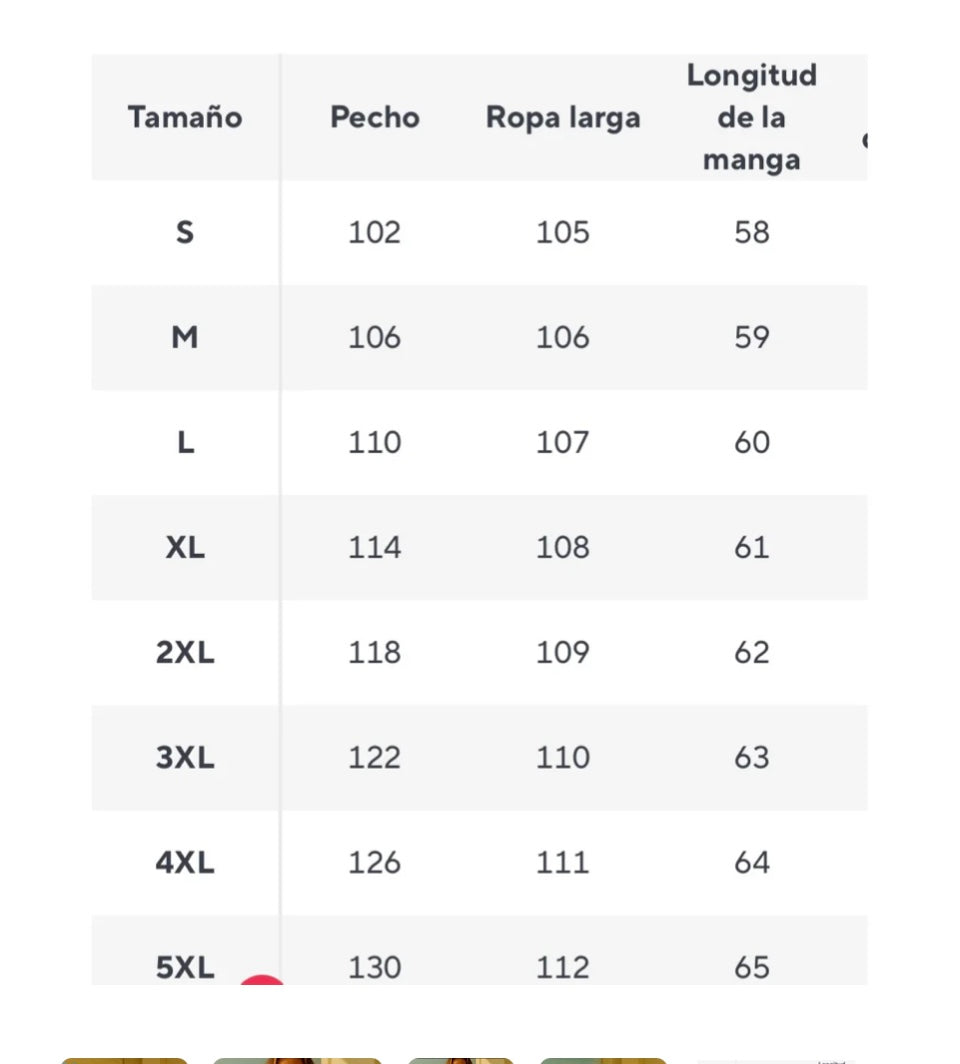Viewport: 960px width, 1064px height.
Task: Tap the red circular floating button
Action: pyautogui.click(x=262, y=981)
